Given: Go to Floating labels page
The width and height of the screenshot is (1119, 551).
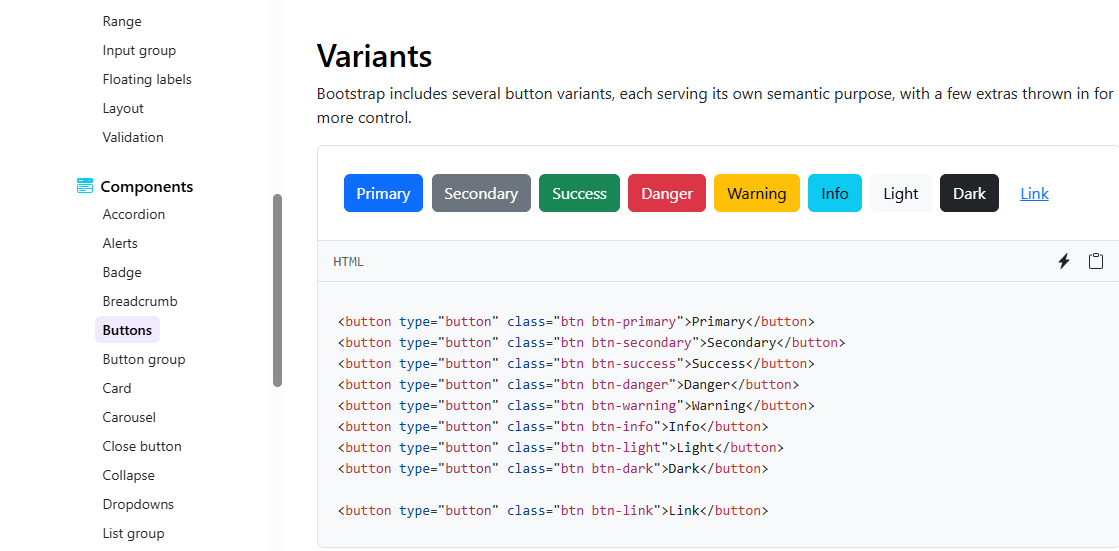Looking at the screenshot, I should click(147, 79).
